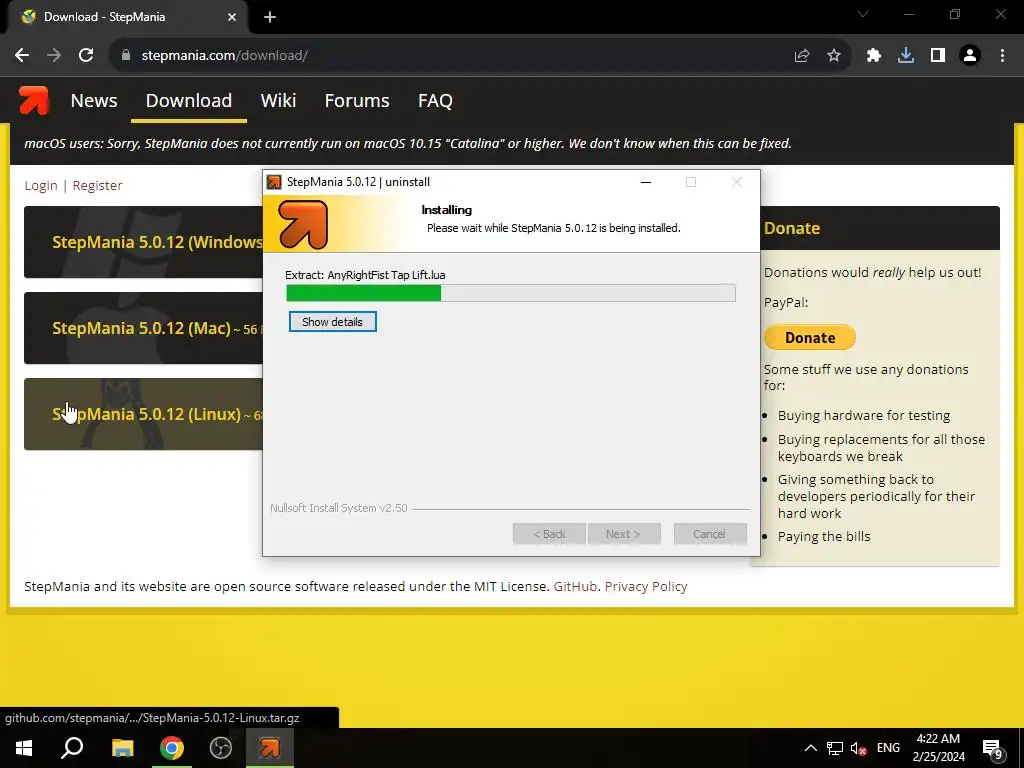Reload the StepMania download page

(x=86, y=56)
